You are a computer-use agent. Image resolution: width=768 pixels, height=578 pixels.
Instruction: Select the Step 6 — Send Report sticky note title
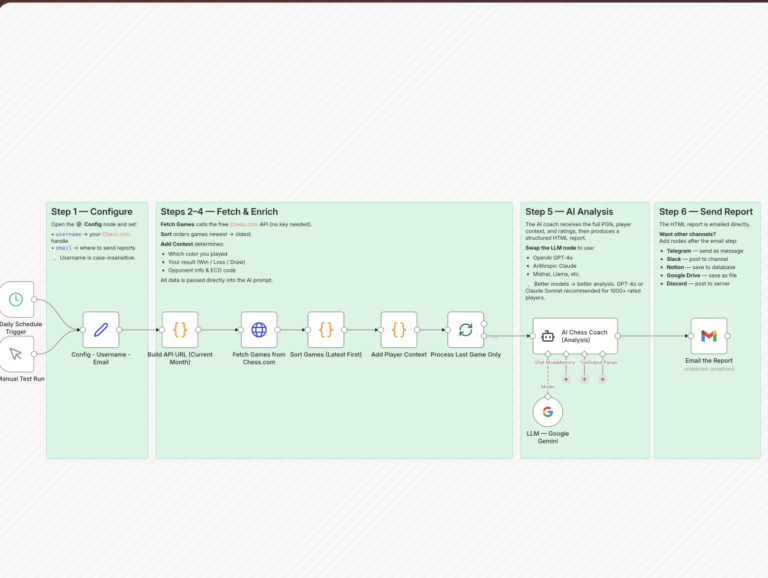pos(706,212)
